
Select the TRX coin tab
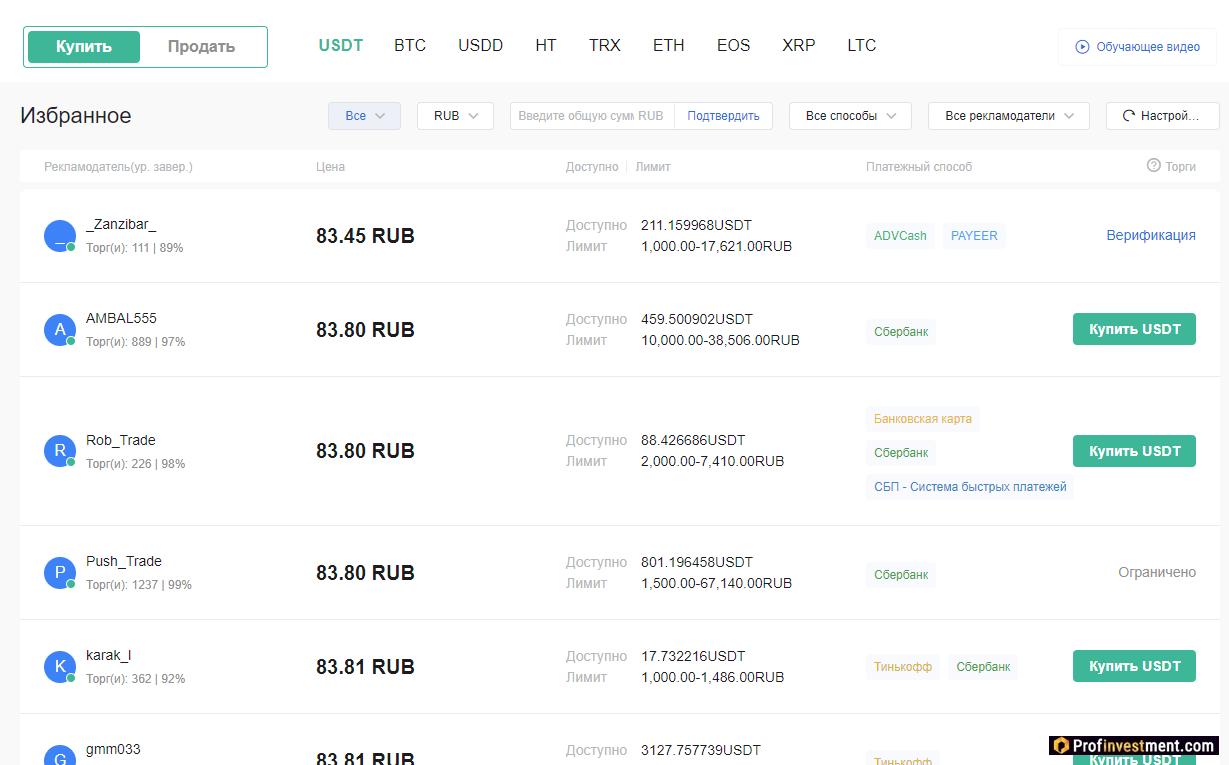(x=605, y=46)
